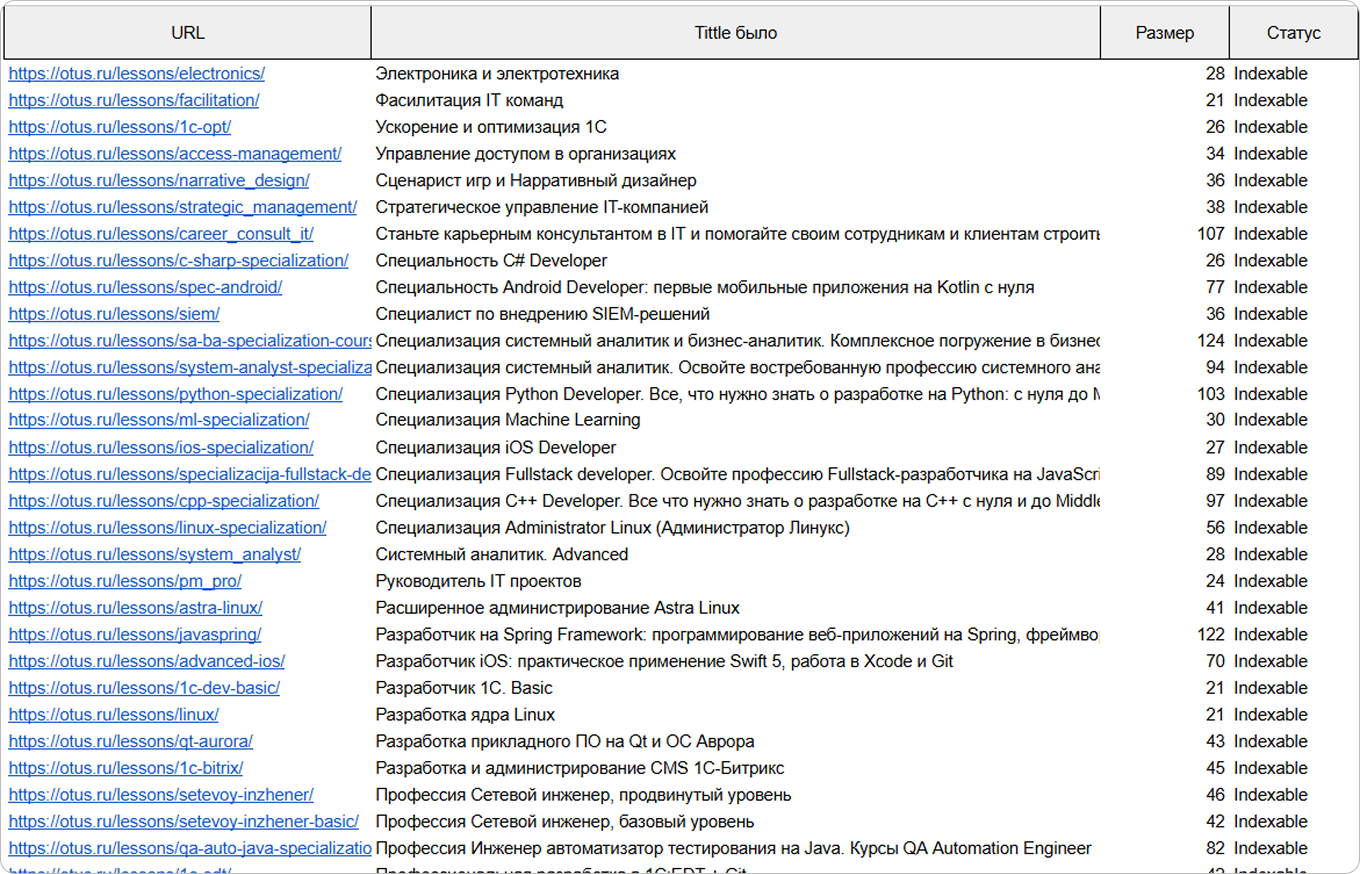Open the setevoy-inzhener-basic link
The width and height of the screenshot is (1360, 874).
click(184, 822)
